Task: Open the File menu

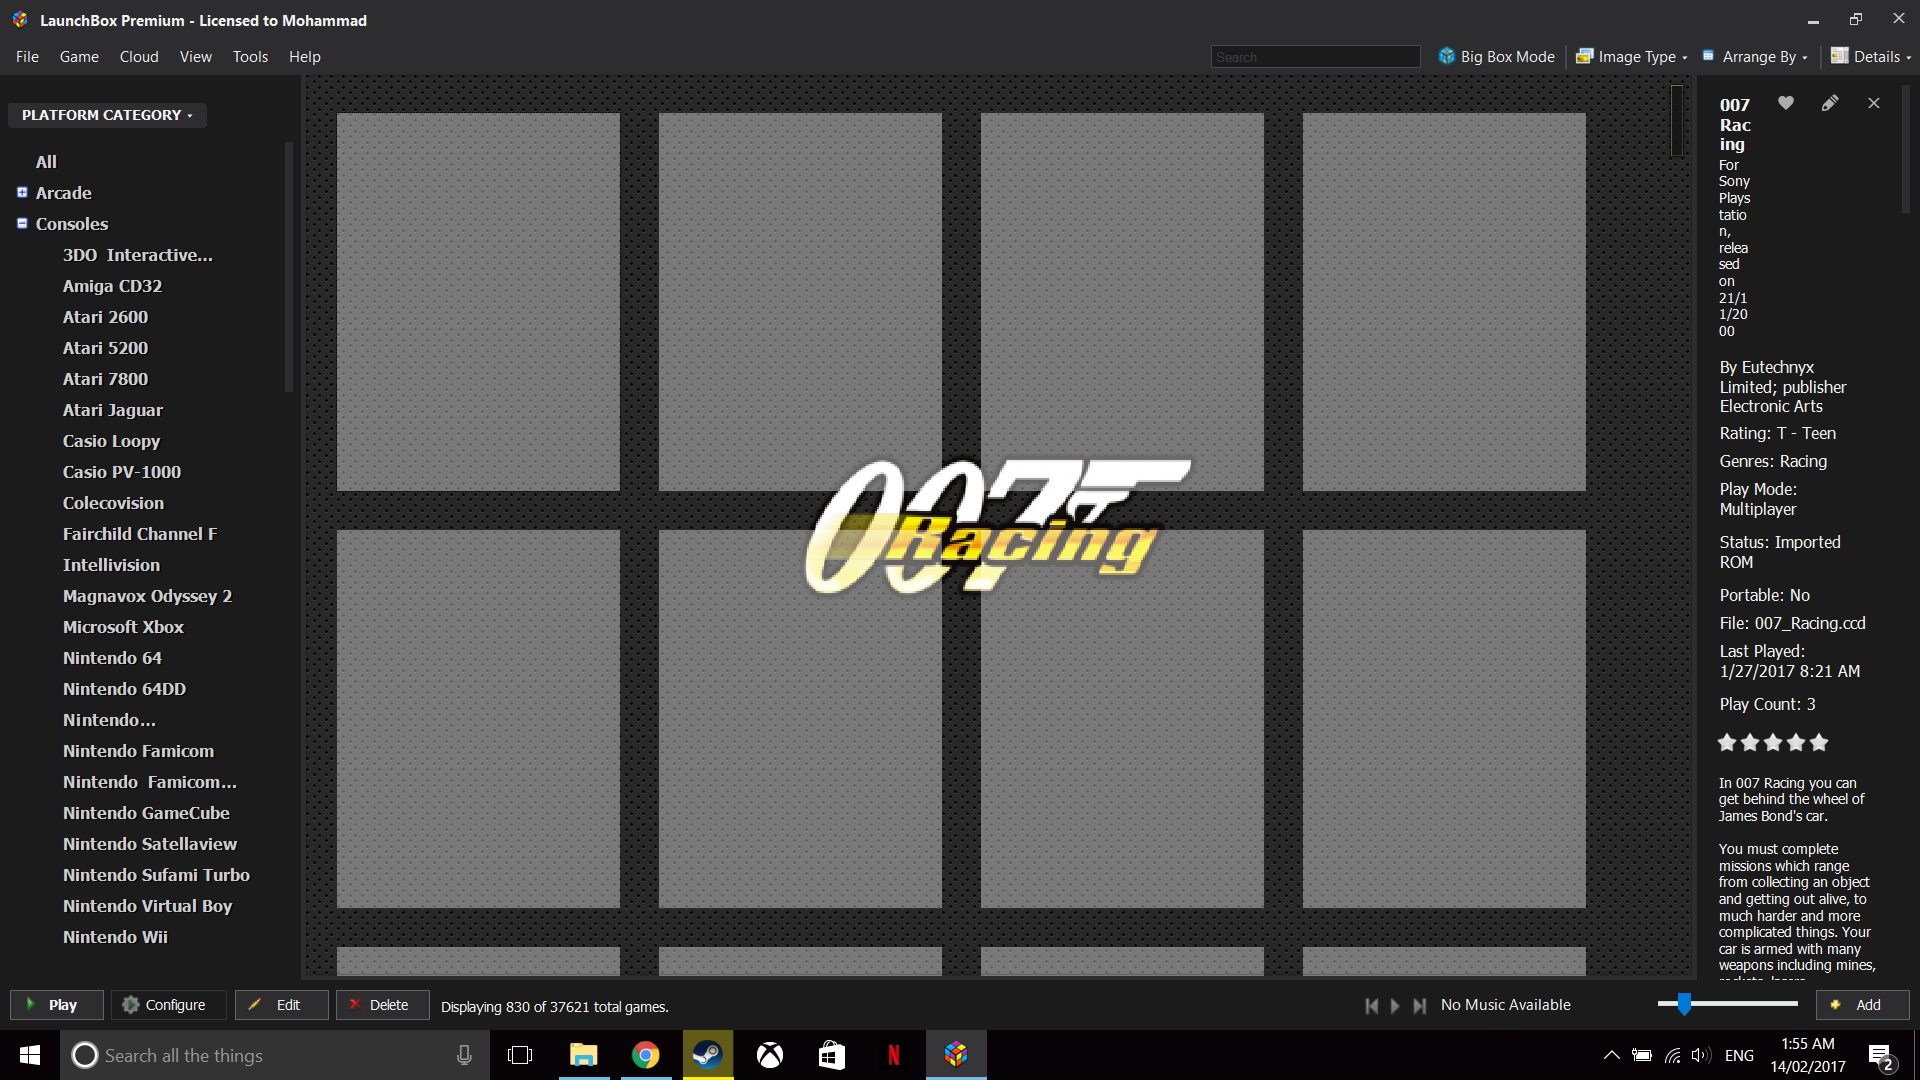Action: click(27, 57)
